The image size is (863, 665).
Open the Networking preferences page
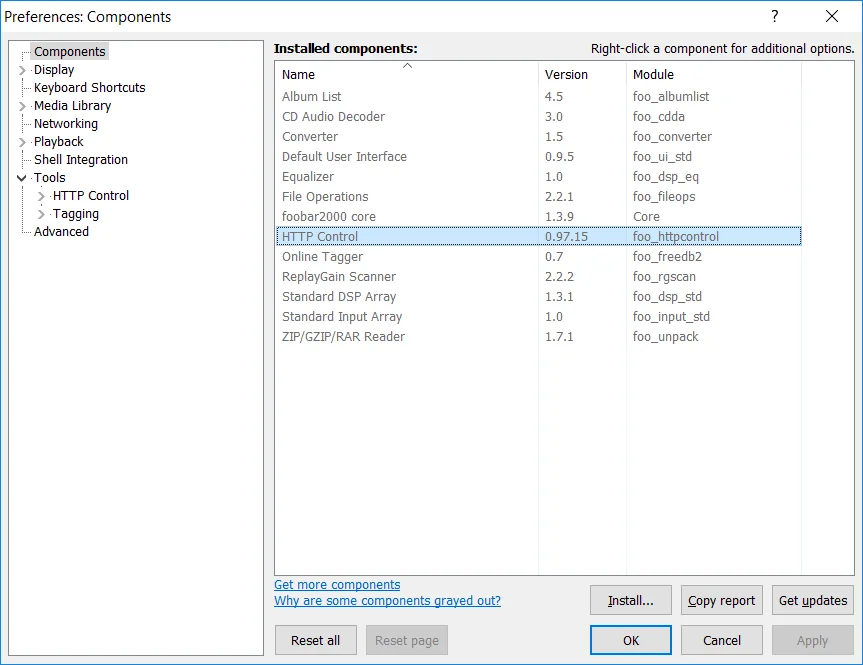(x=66, y=124)
